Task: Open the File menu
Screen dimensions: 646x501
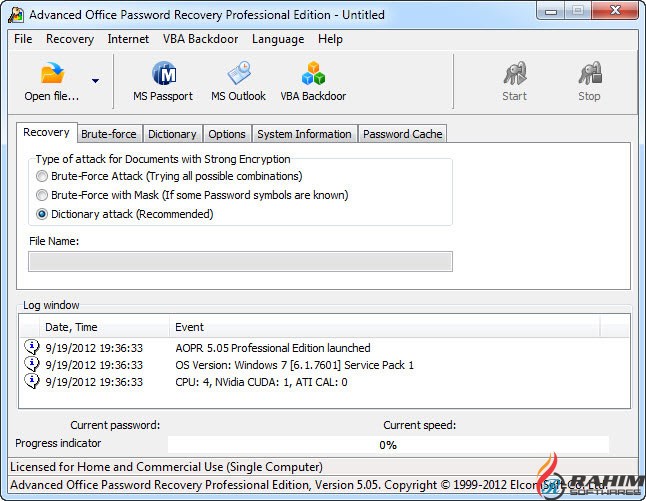Action: (23, 39)
